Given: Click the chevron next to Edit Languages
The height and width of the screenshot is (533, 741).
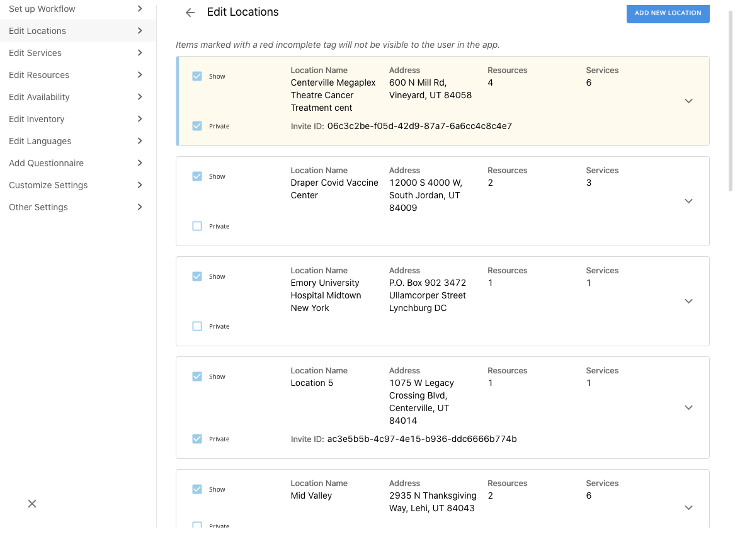Looking at the screenshot, I should 140,141.
